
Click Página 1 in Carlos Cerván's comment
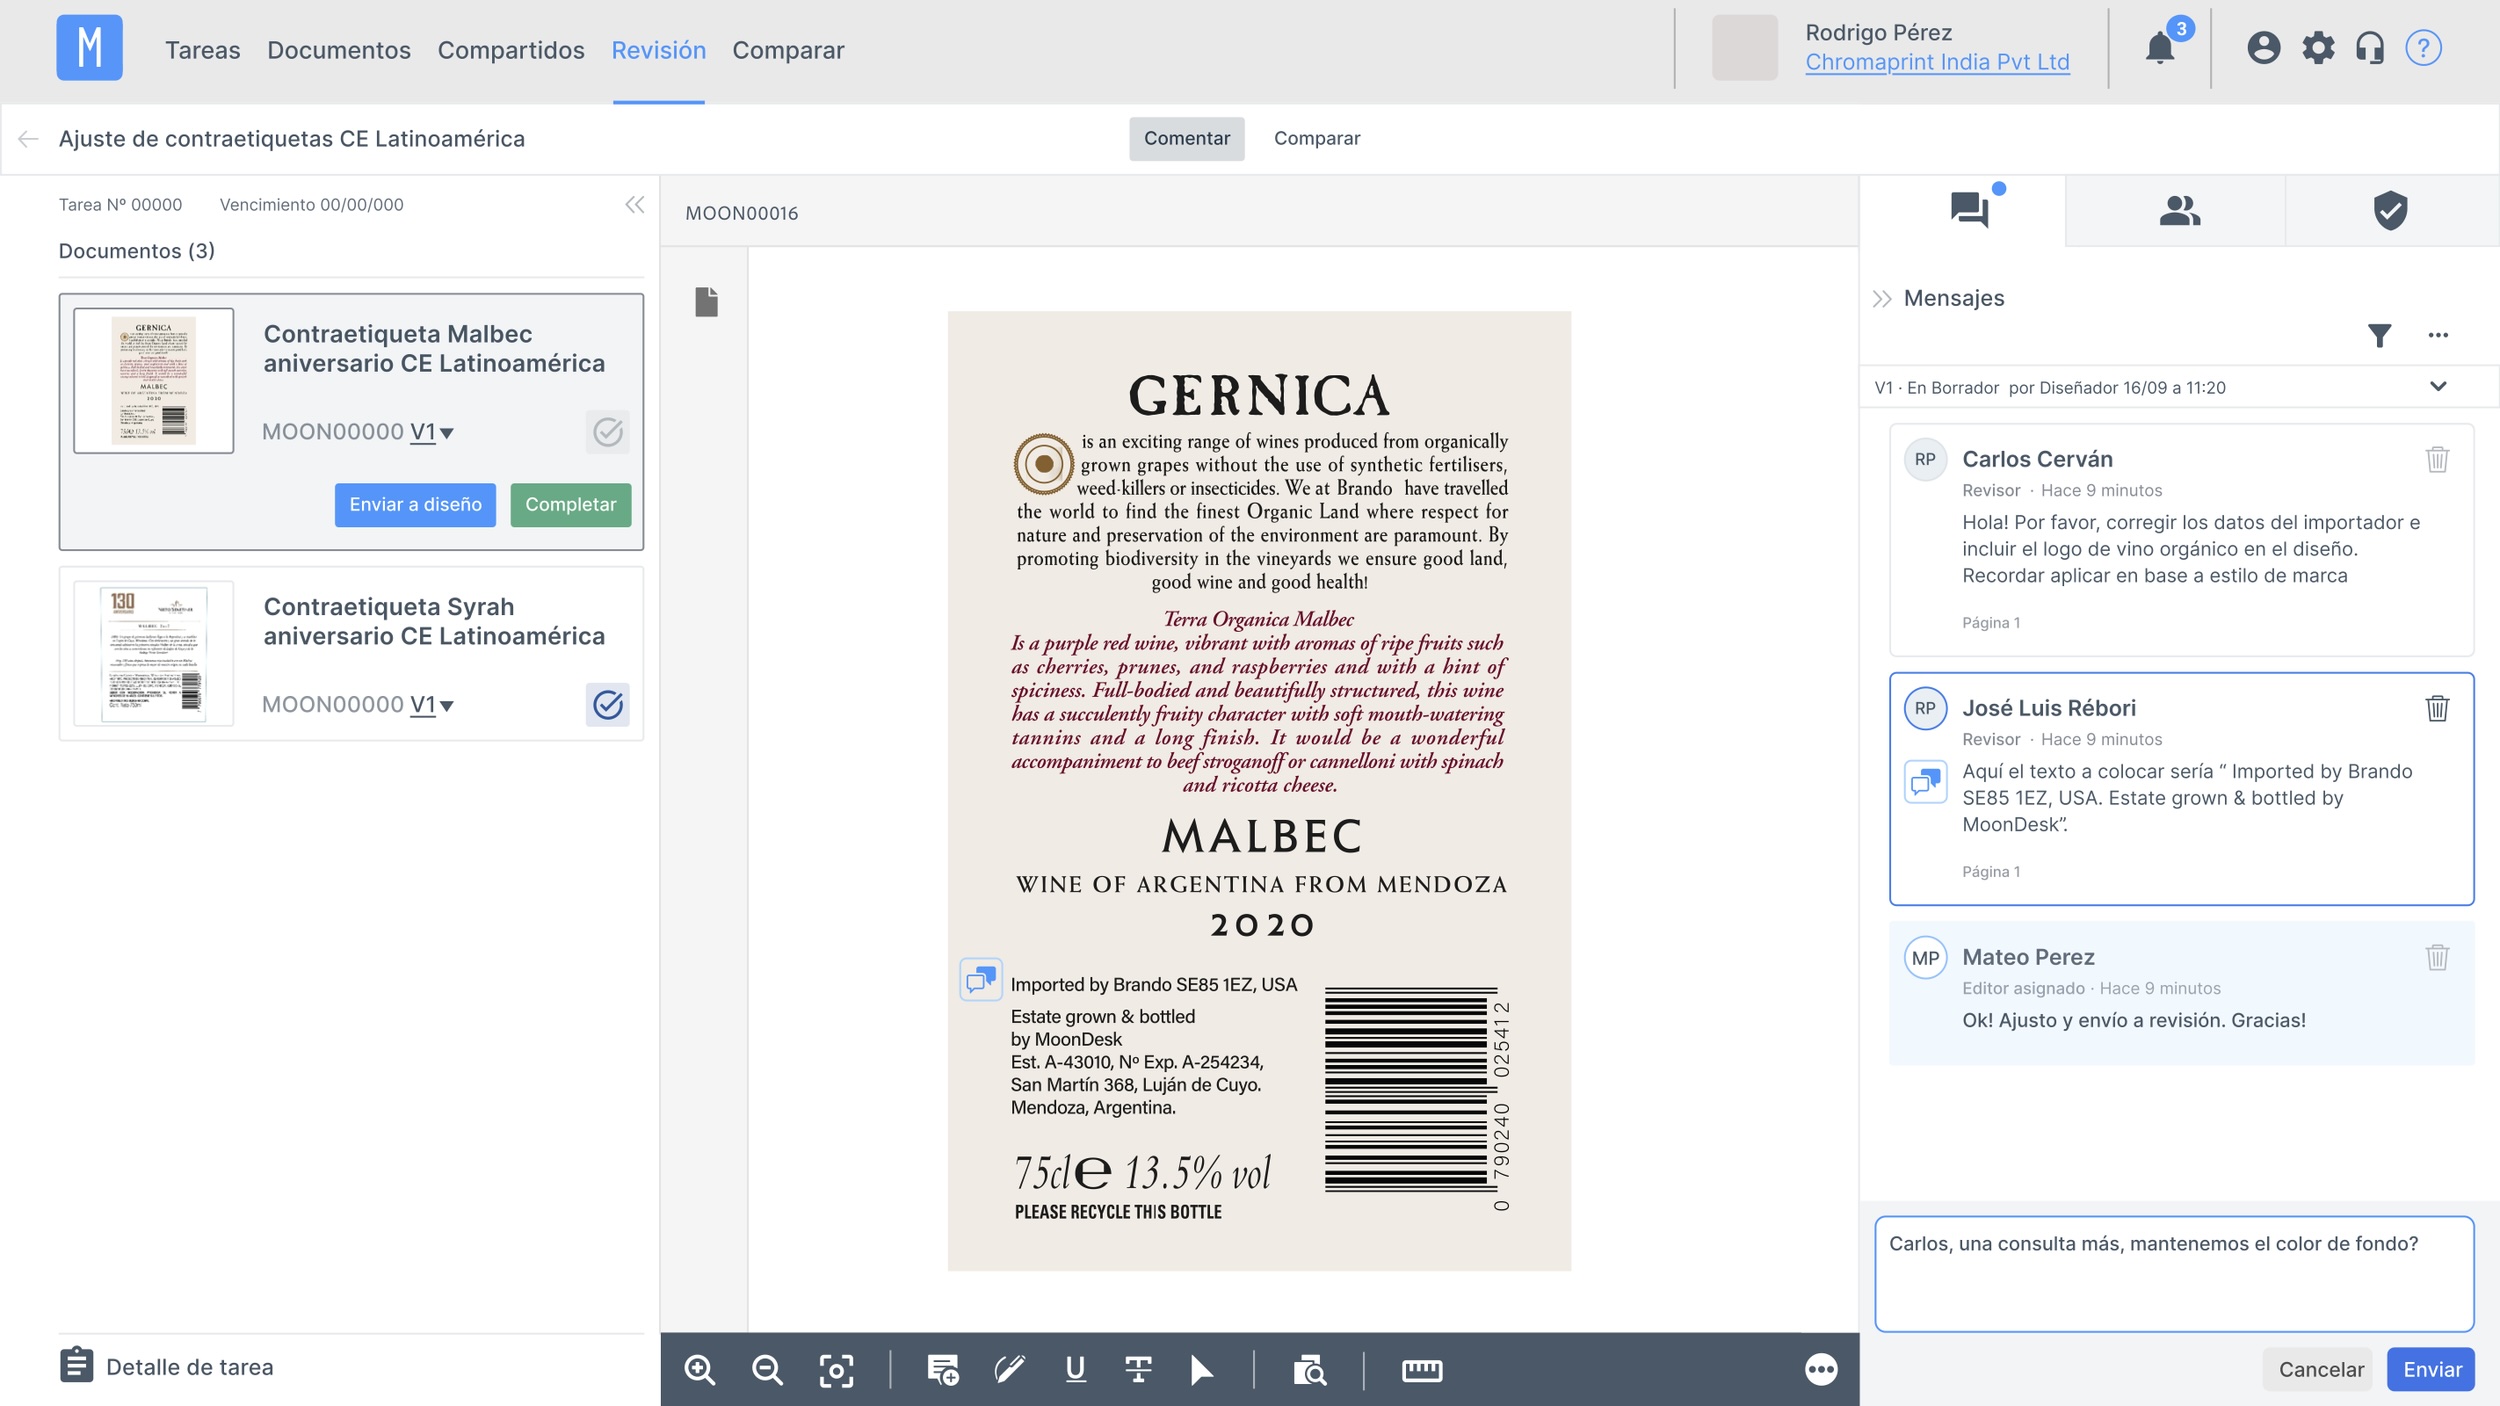coord(1990,623)
